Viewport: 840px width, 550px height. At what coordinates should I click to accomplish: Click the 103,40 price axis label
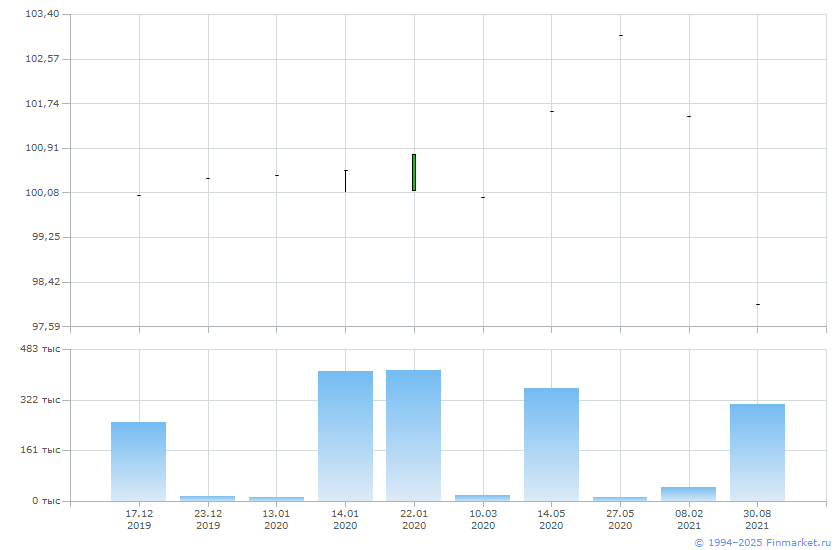tap(42, 14)
